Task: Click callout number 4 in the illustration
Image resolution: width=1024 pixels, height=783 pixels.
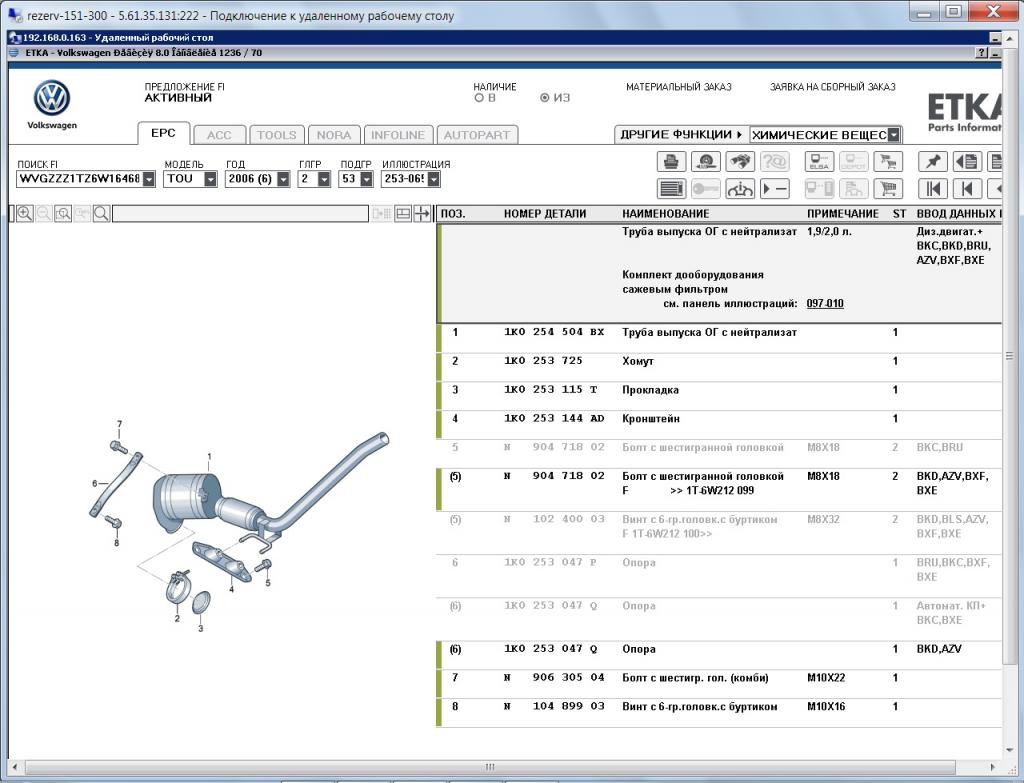Action: pyautogui.click(x=231, y=590)
